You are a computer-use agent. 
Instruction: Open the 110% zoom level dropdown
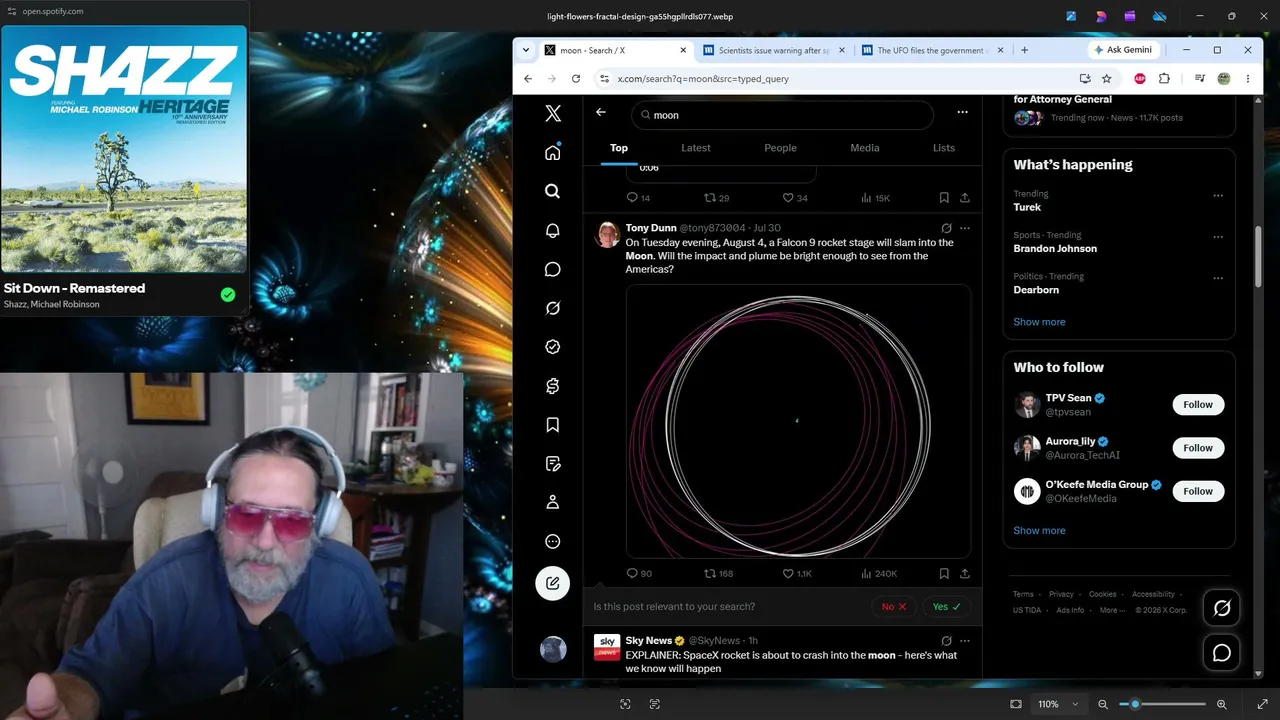1059,704
